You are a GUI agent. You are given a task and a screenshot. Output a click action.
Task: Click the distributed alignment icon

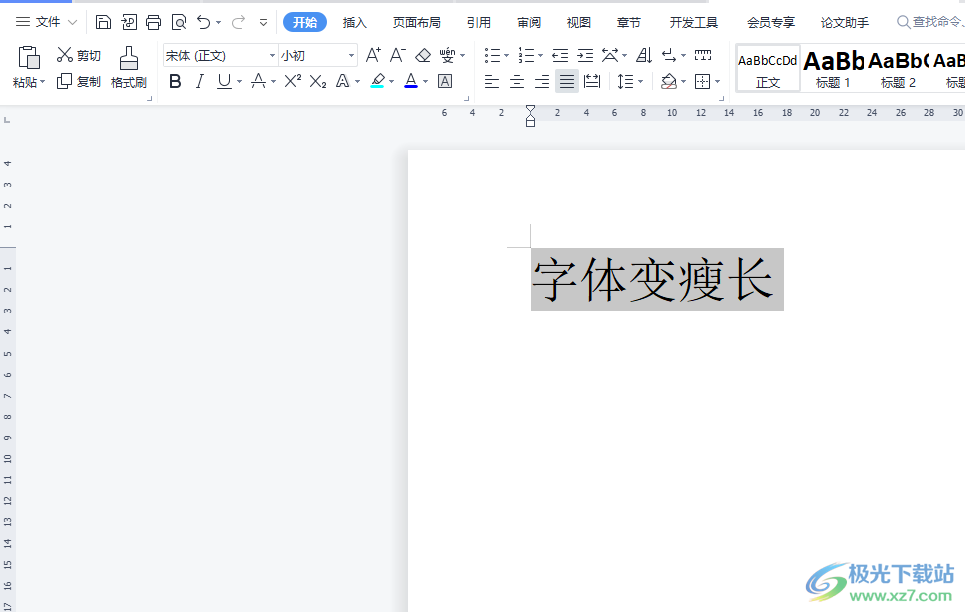(x=592, y=81)
